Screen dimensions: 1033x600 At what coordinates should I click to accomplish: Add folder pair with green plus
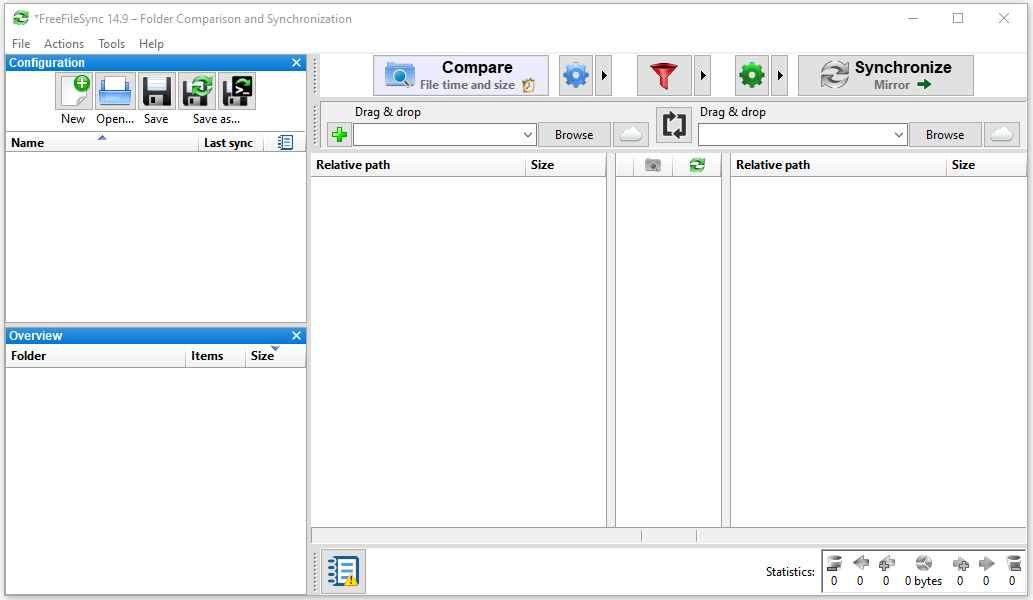coord(339,135)
